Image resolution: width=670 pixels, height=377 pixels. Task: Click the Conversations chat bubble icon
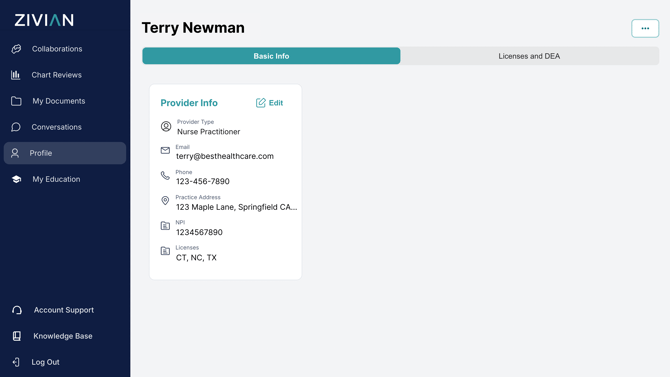[x=16, y=127]
